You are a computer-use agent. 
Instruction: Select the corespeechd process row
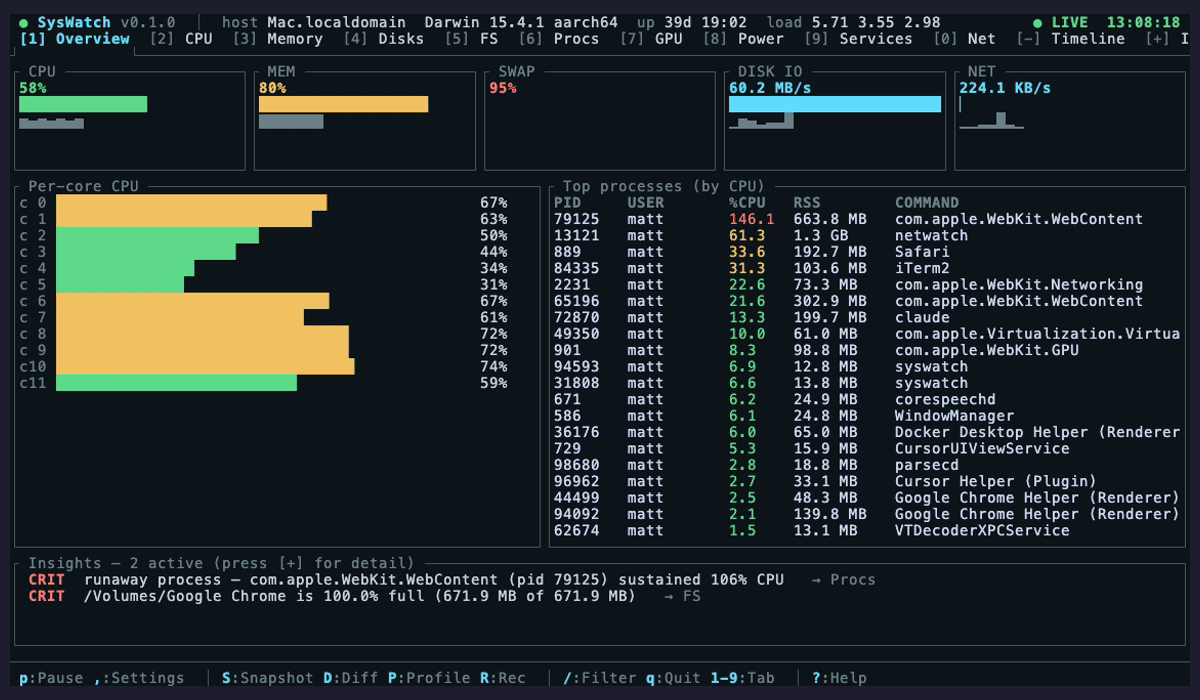click(x=867, y=399)
